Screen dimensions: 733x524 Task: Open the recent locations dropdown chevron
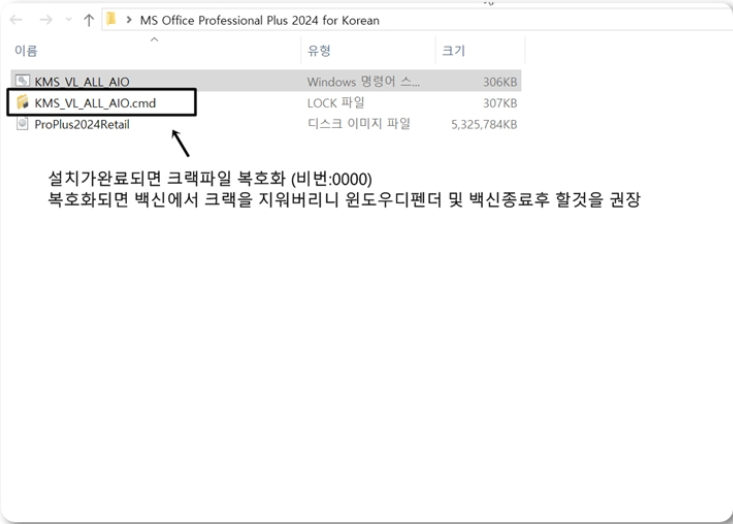67,20
